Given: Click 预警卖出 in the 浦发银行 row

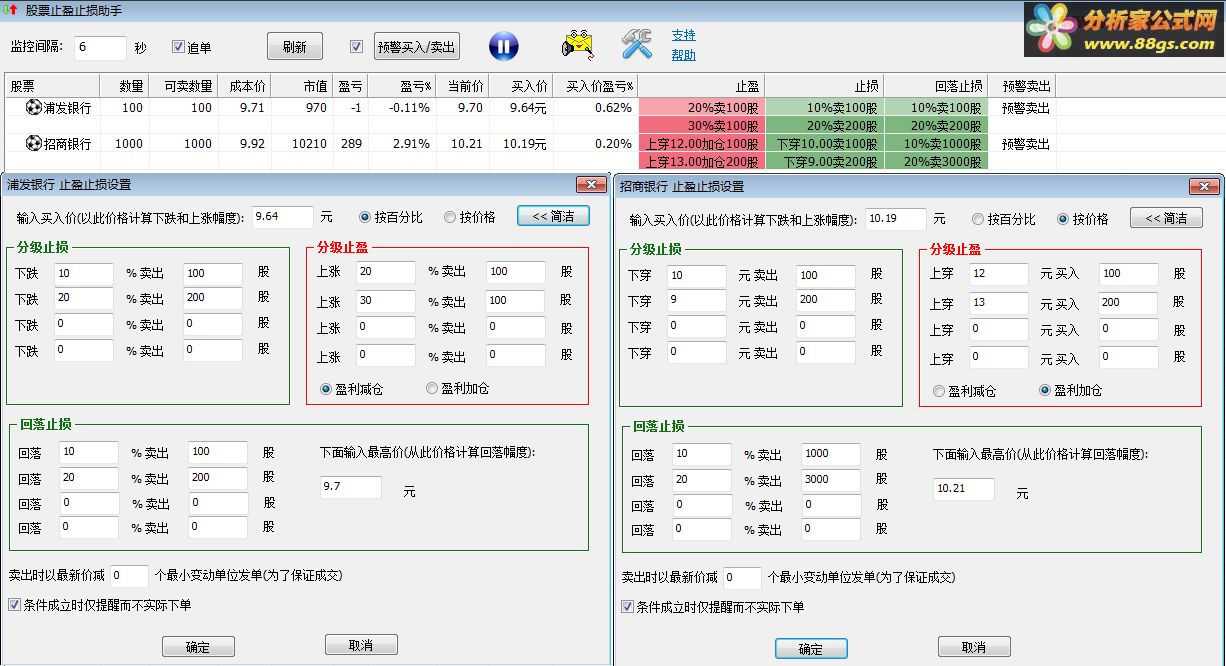Looking at the screenshot, I should [1026, 108].
